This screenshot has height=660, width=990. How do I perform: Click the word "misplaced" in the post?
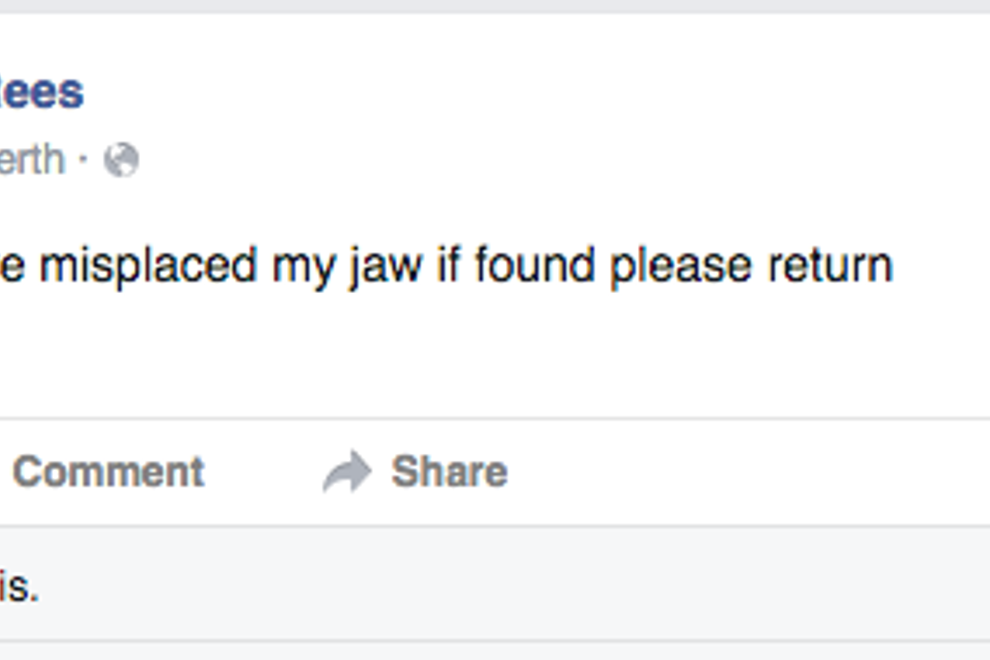tap(148, 267)
